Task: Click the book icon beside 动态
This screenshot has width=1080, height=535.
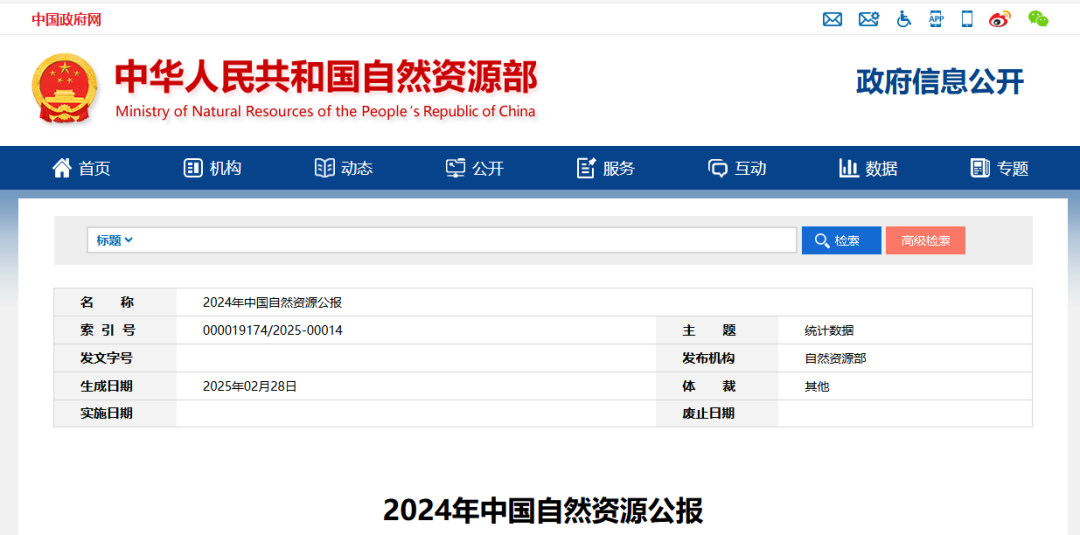Action: tap(324, 167)
